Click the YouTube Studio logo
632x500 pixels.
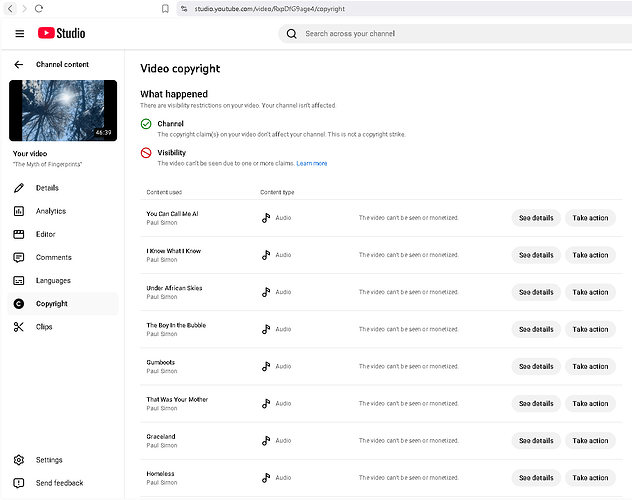click(x=62, y=33)
